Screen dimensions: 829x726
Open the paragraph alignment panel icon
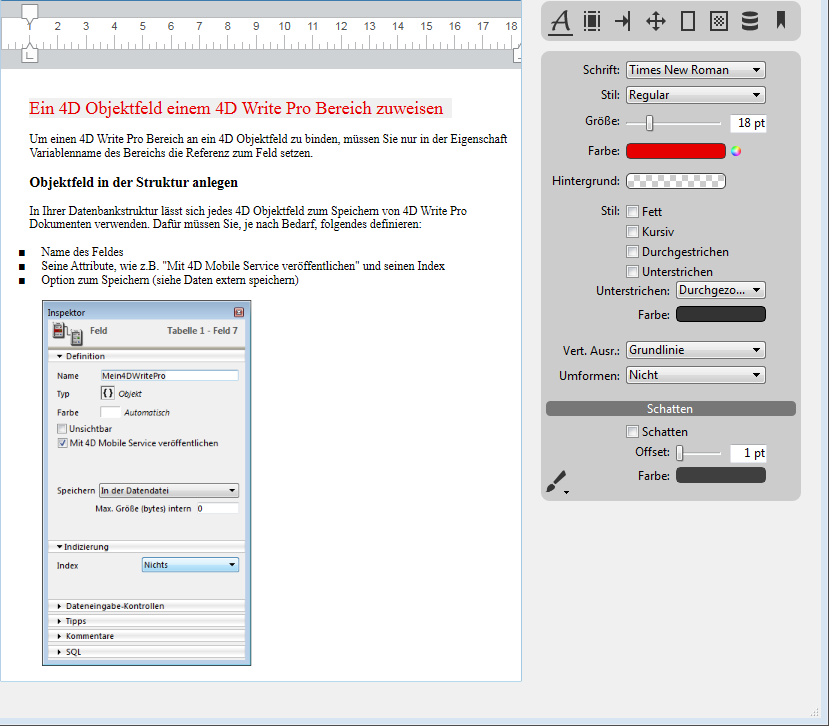point(592,21)
